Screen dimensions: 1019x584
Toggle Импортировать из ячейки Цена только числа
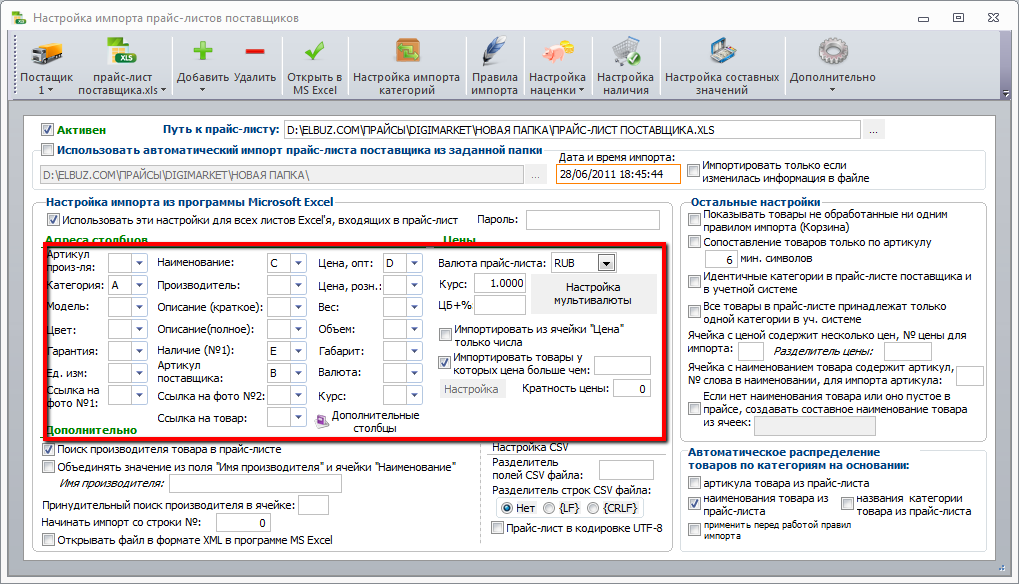pyautogui.click(x=445, y=335)
